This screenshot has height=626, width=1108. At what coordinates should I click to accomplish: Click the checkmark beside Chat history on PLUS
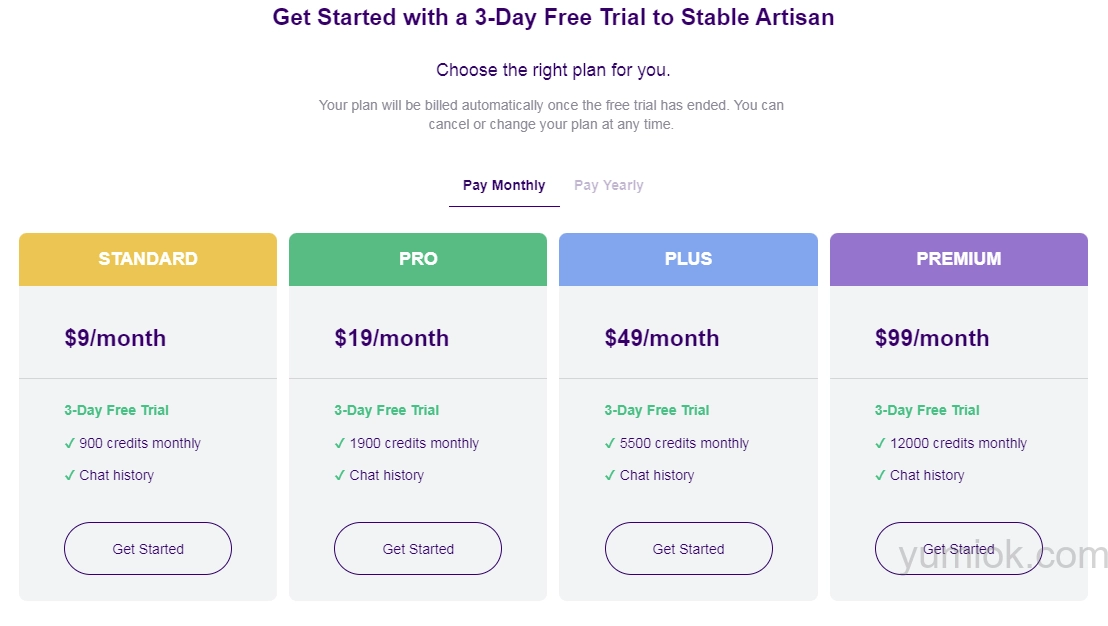610,475
